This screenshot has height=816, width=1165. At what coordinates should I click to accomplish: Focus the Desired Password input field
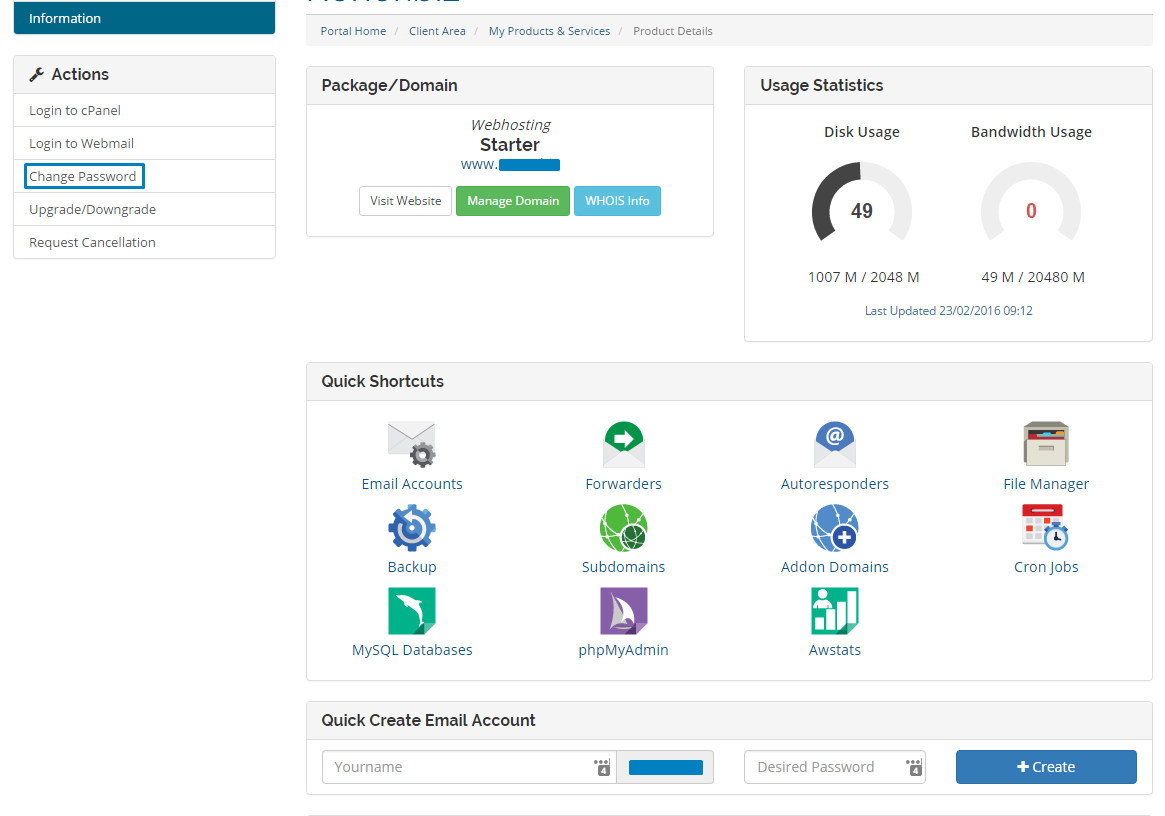[835, 767]
